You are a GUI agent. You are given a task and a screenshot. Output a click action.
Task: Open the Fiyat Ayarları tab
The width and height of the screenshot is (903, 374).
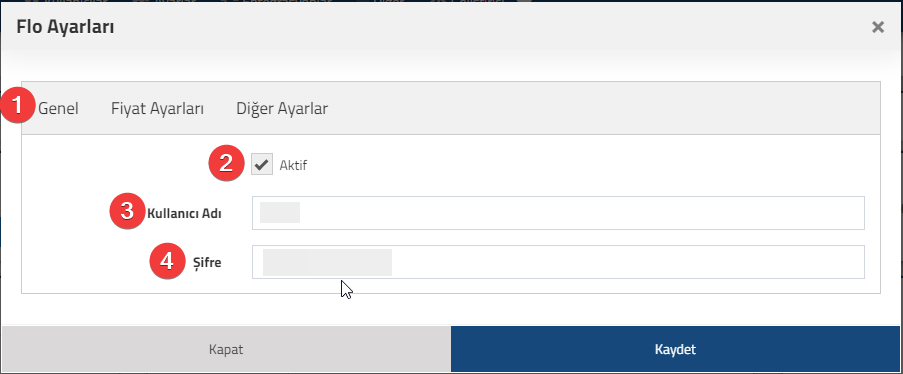157,108
